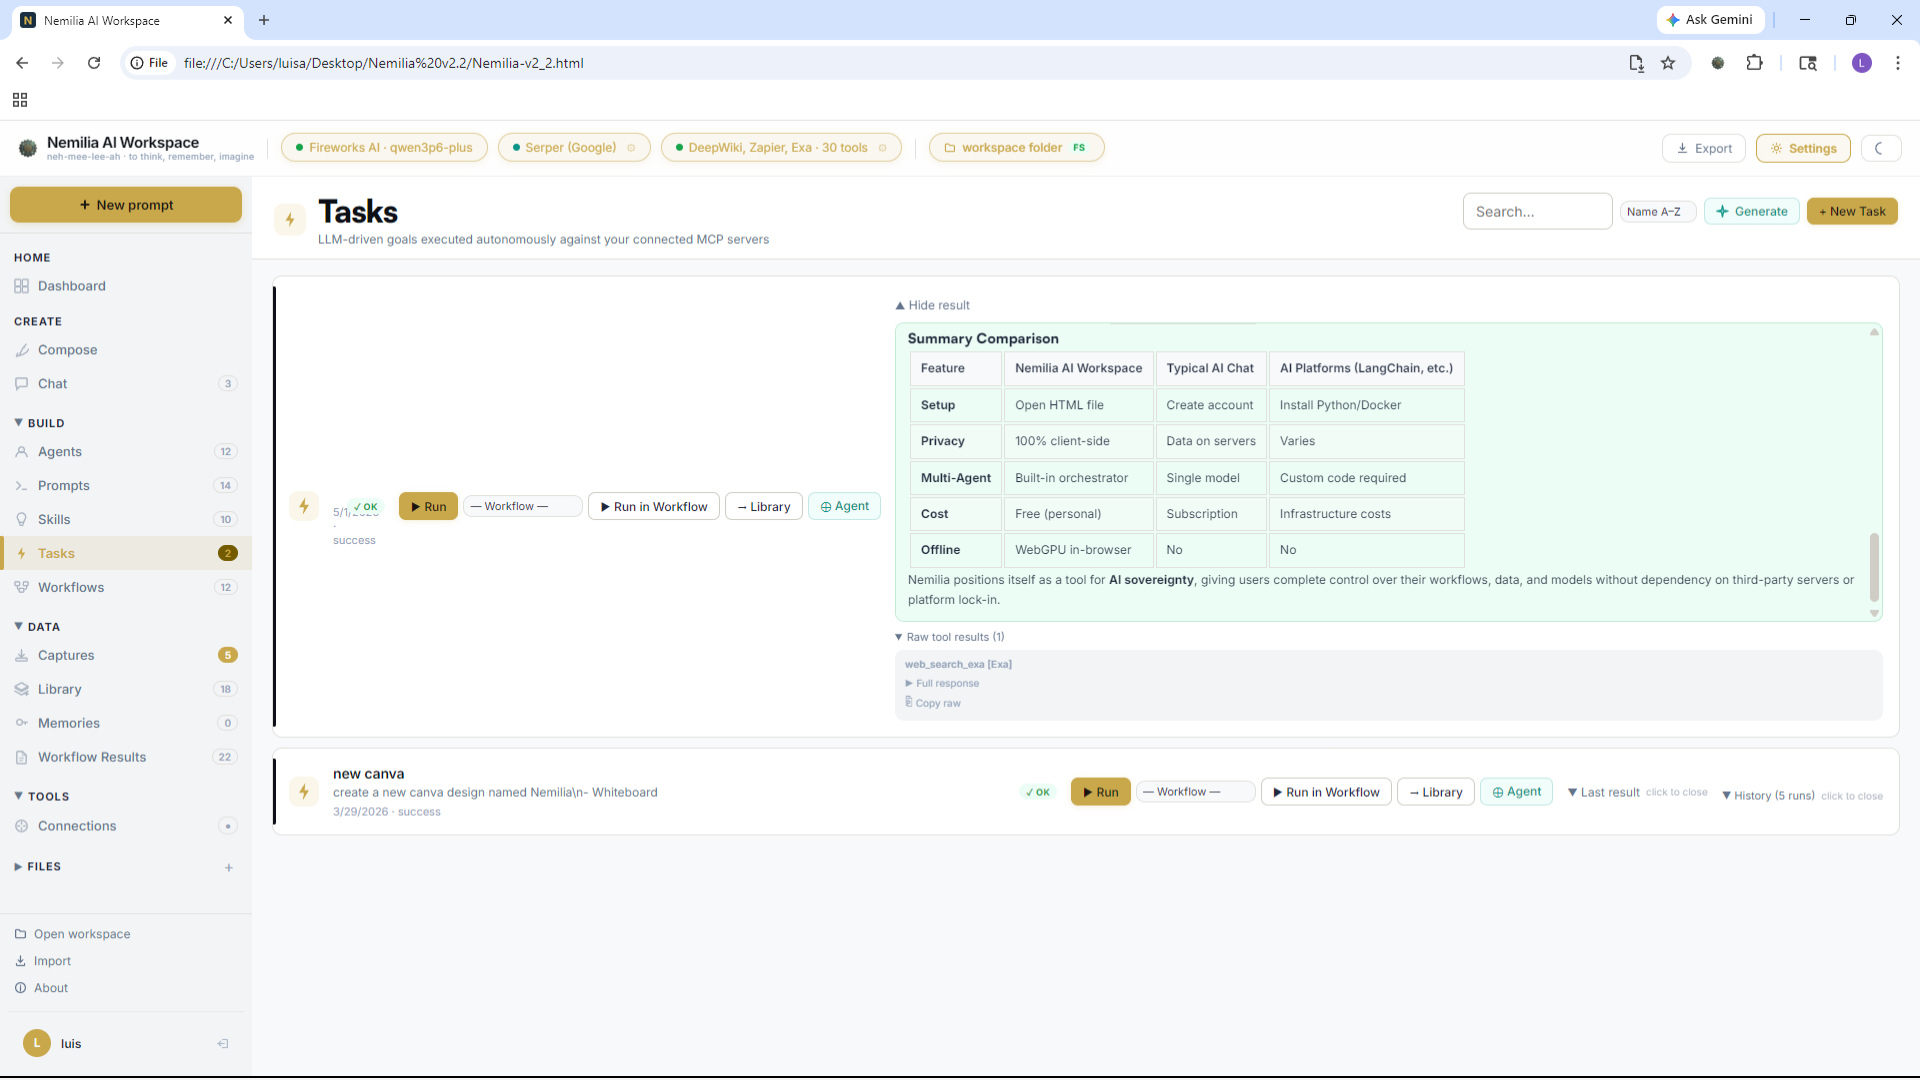Viewport: 1920px width, 1080px height.
Task: Open the Chrome profile avatar L
Action: 1862,63
